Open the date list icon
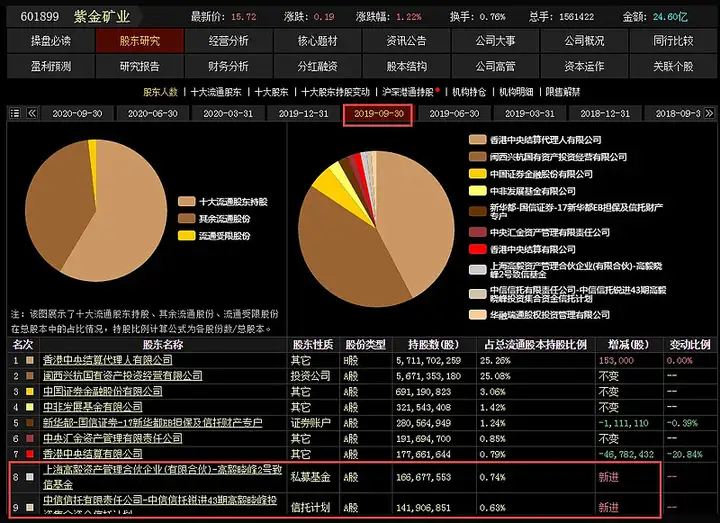 [x=15, y=113]
